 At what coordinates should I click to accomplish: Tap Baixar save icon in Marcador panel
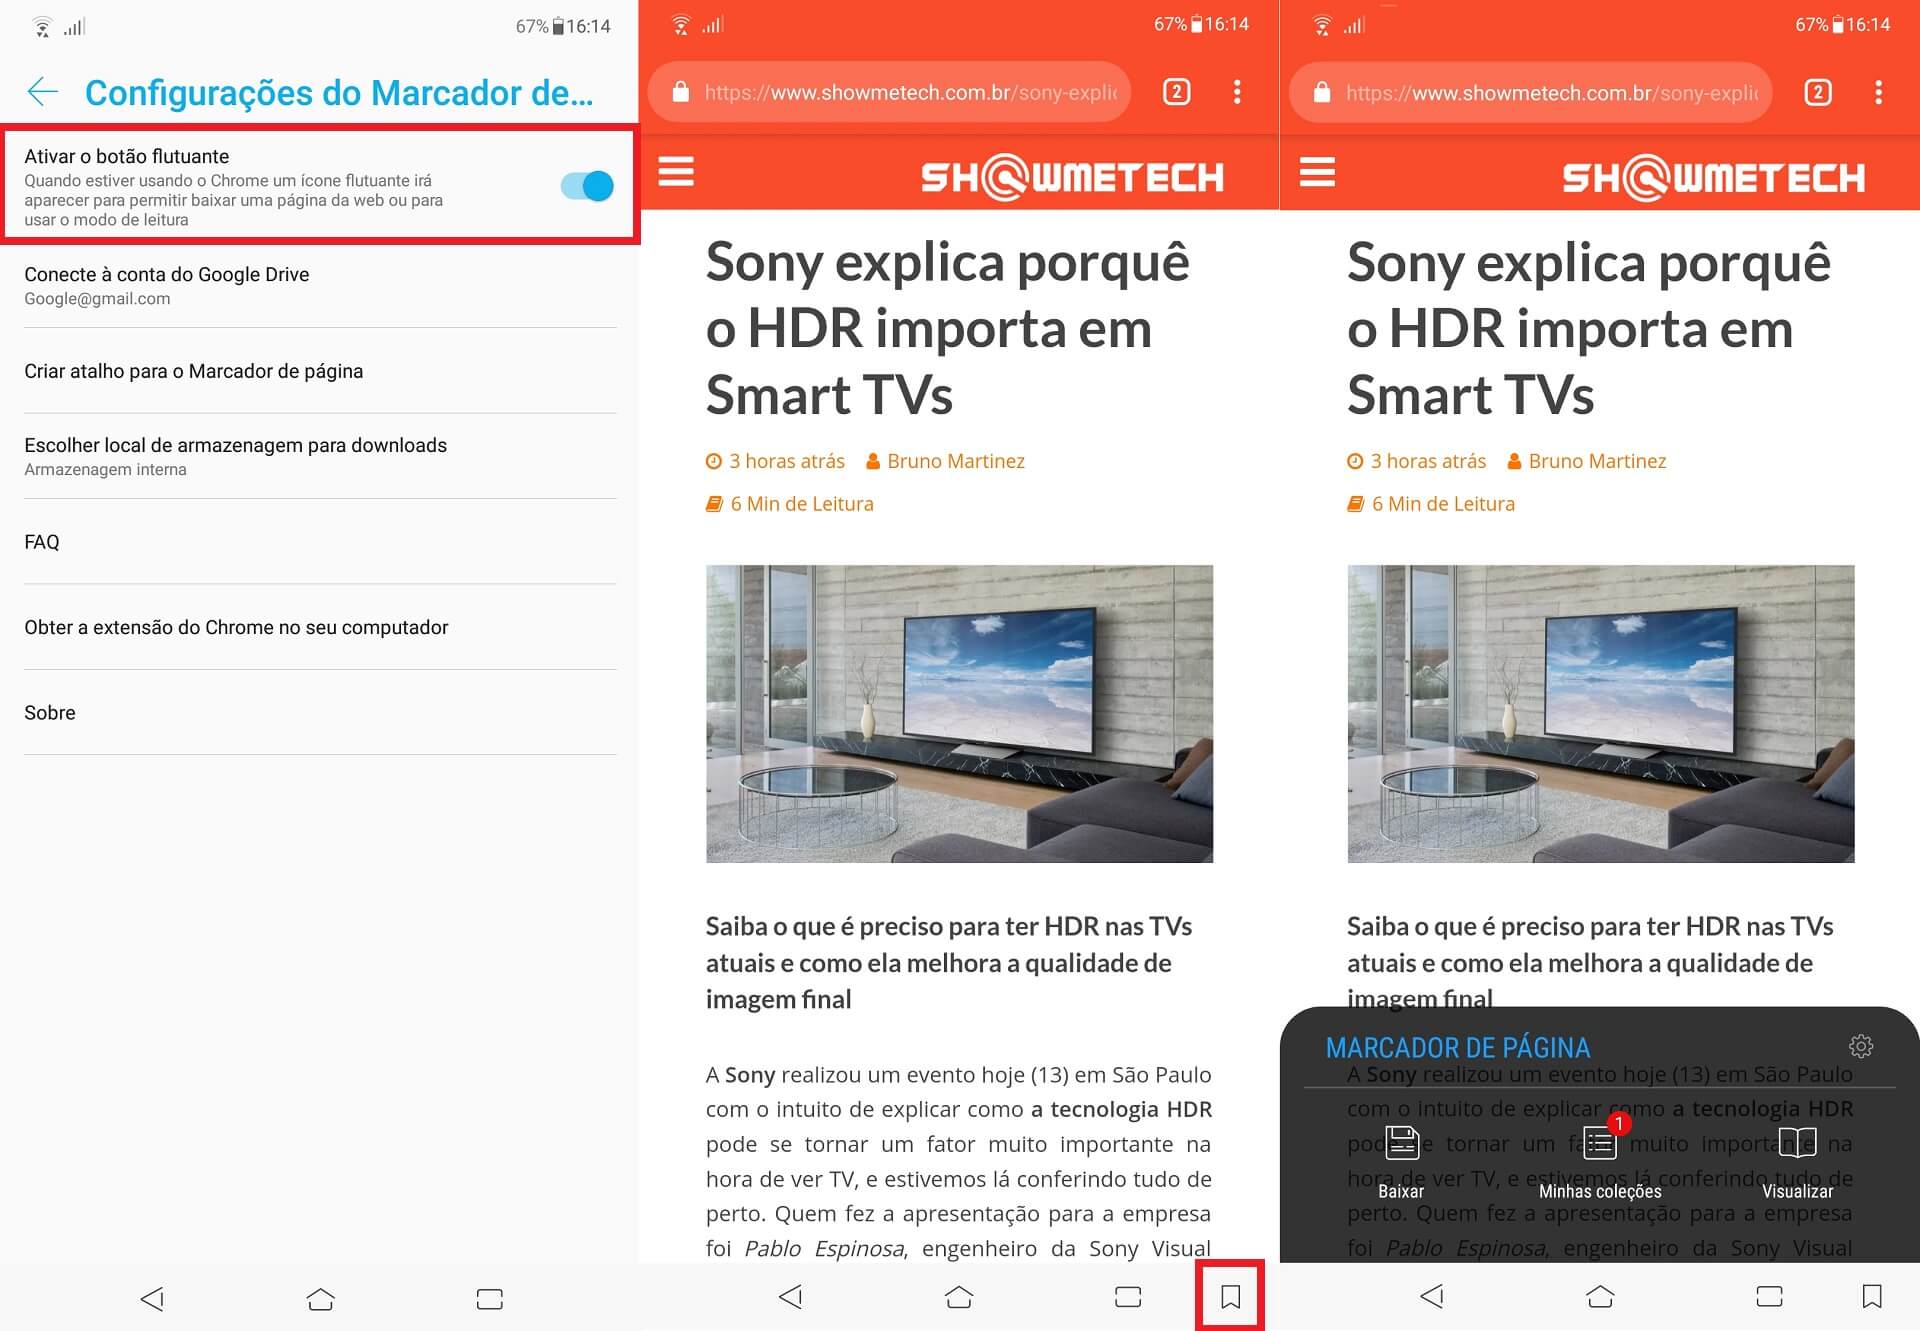pos(1401,1143)
